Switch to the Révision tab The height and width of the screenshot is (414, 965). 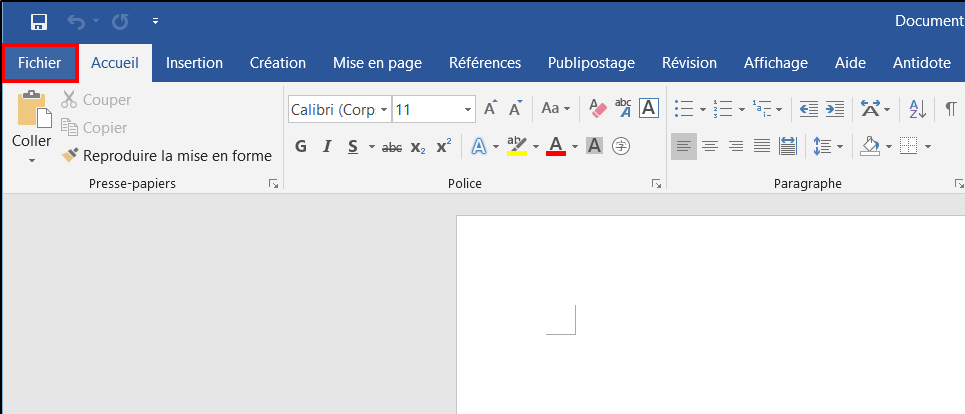(x=689, y=63)
